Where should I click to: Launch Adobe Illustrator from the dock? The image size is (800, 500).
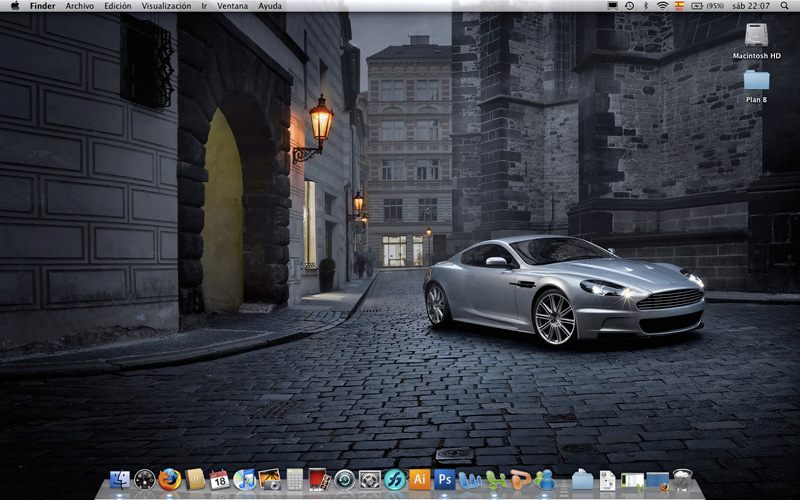(x=420, y=479)
